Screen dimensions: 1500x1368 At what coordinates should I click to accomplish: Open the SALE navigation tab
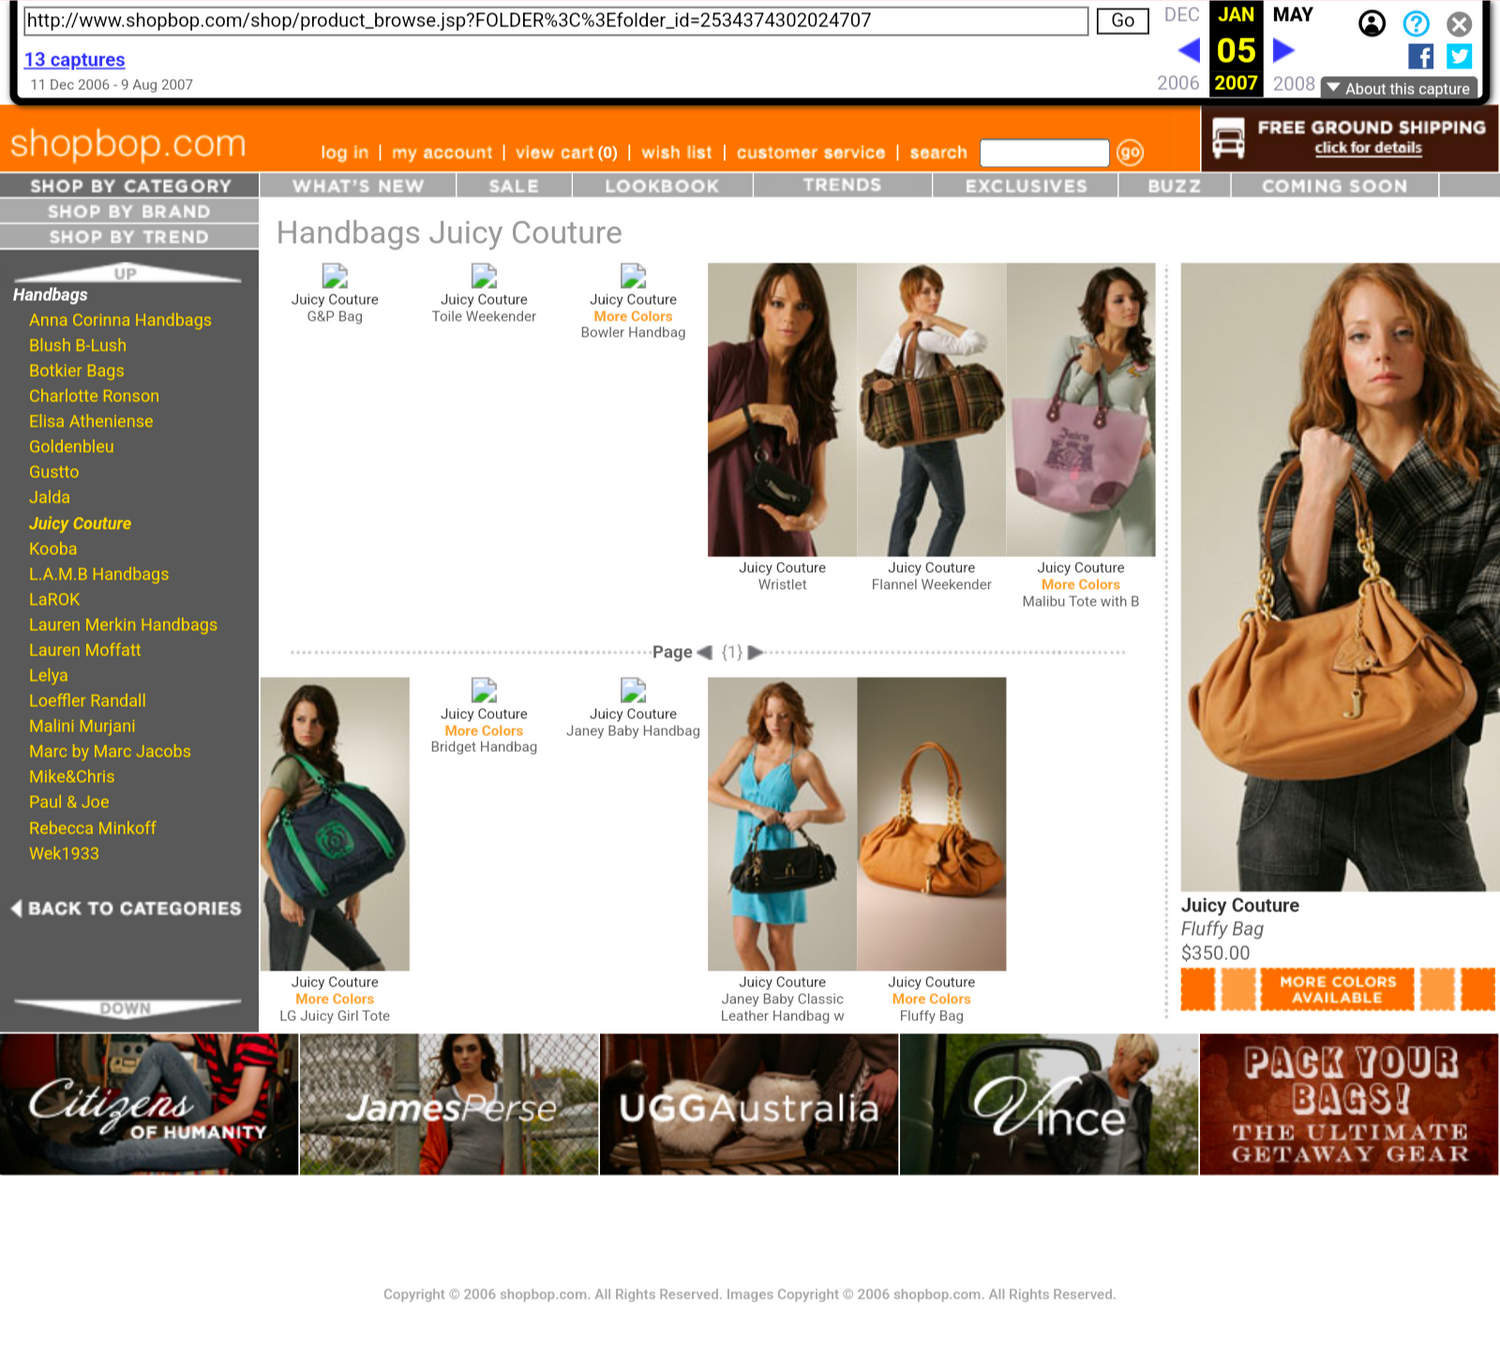coord(514,186)
